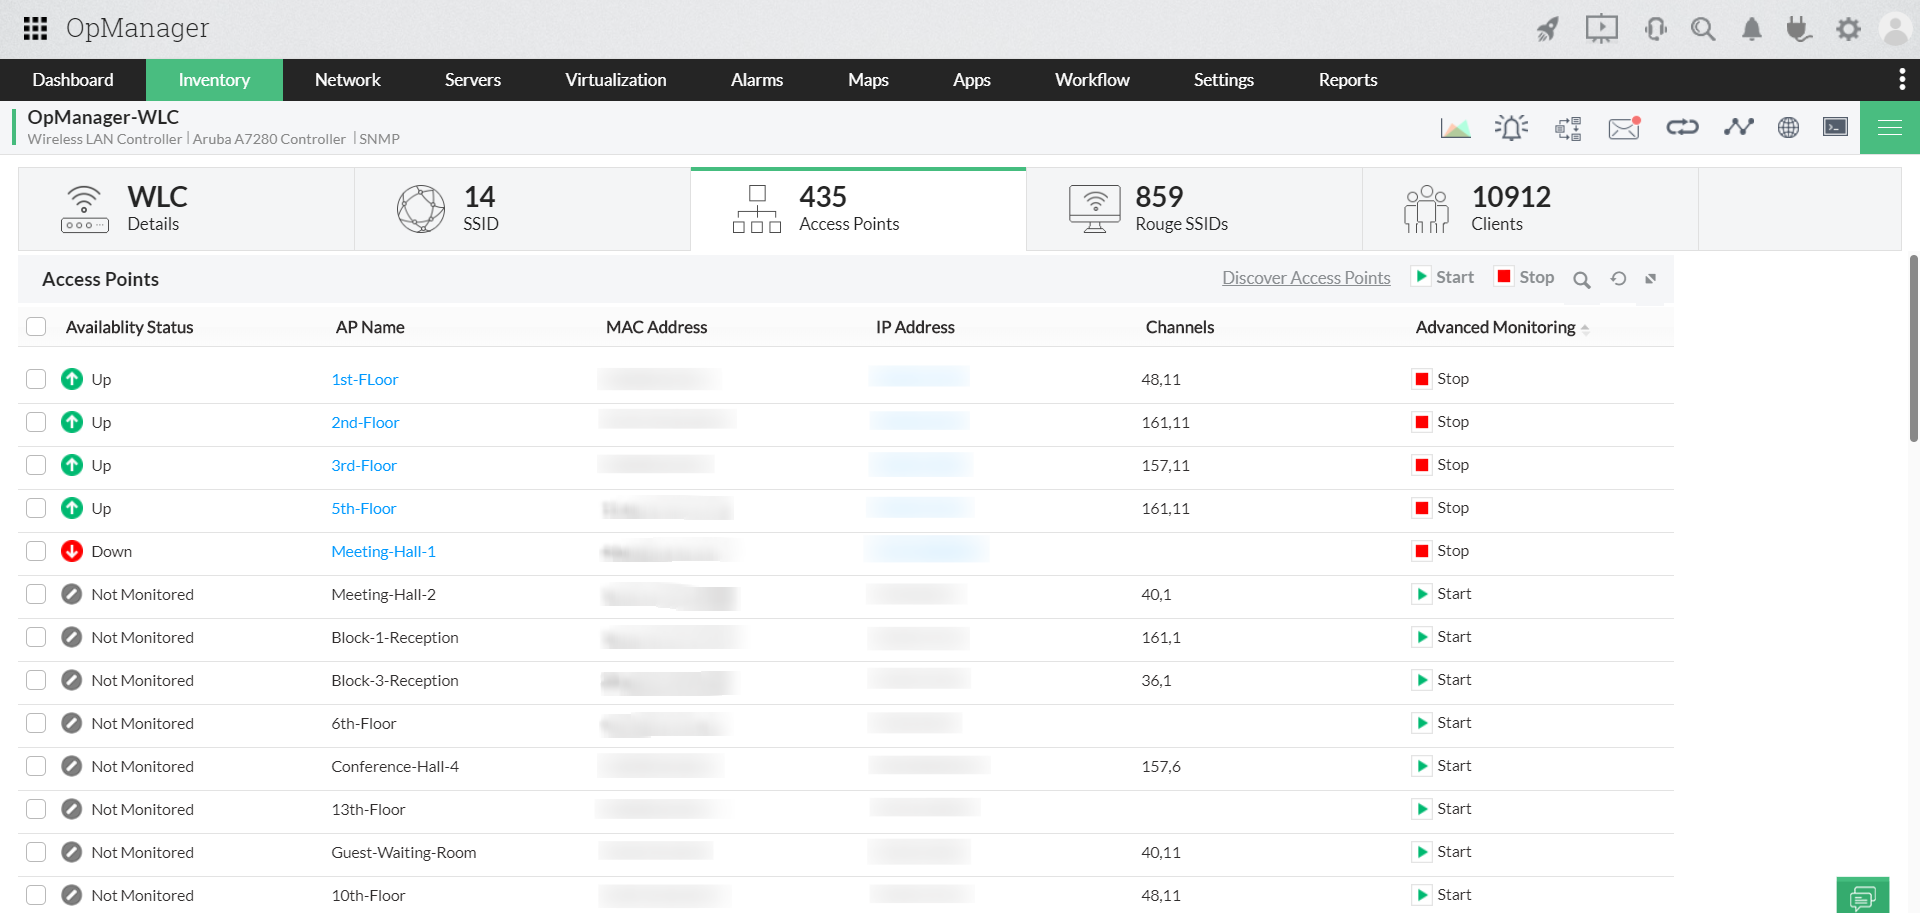Select the 2nd-Floor row checkbox
This screenshot has height=913, width=1920.
[x=36, y=422]
